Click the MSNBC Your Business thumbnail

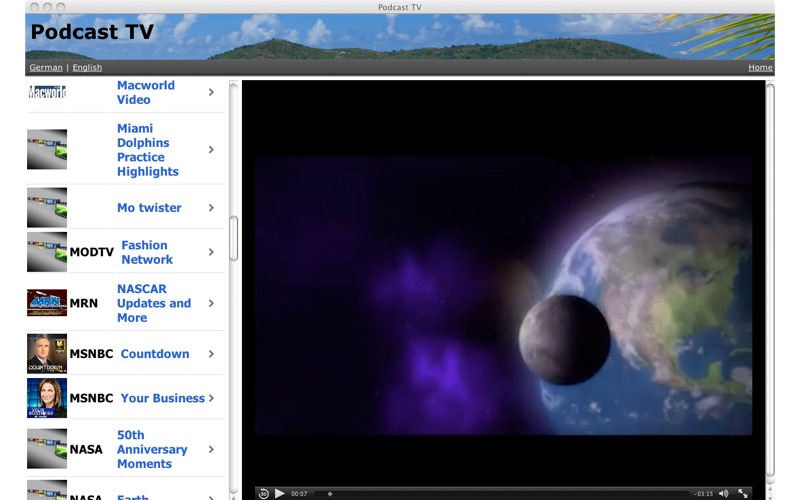pos(47,398)
